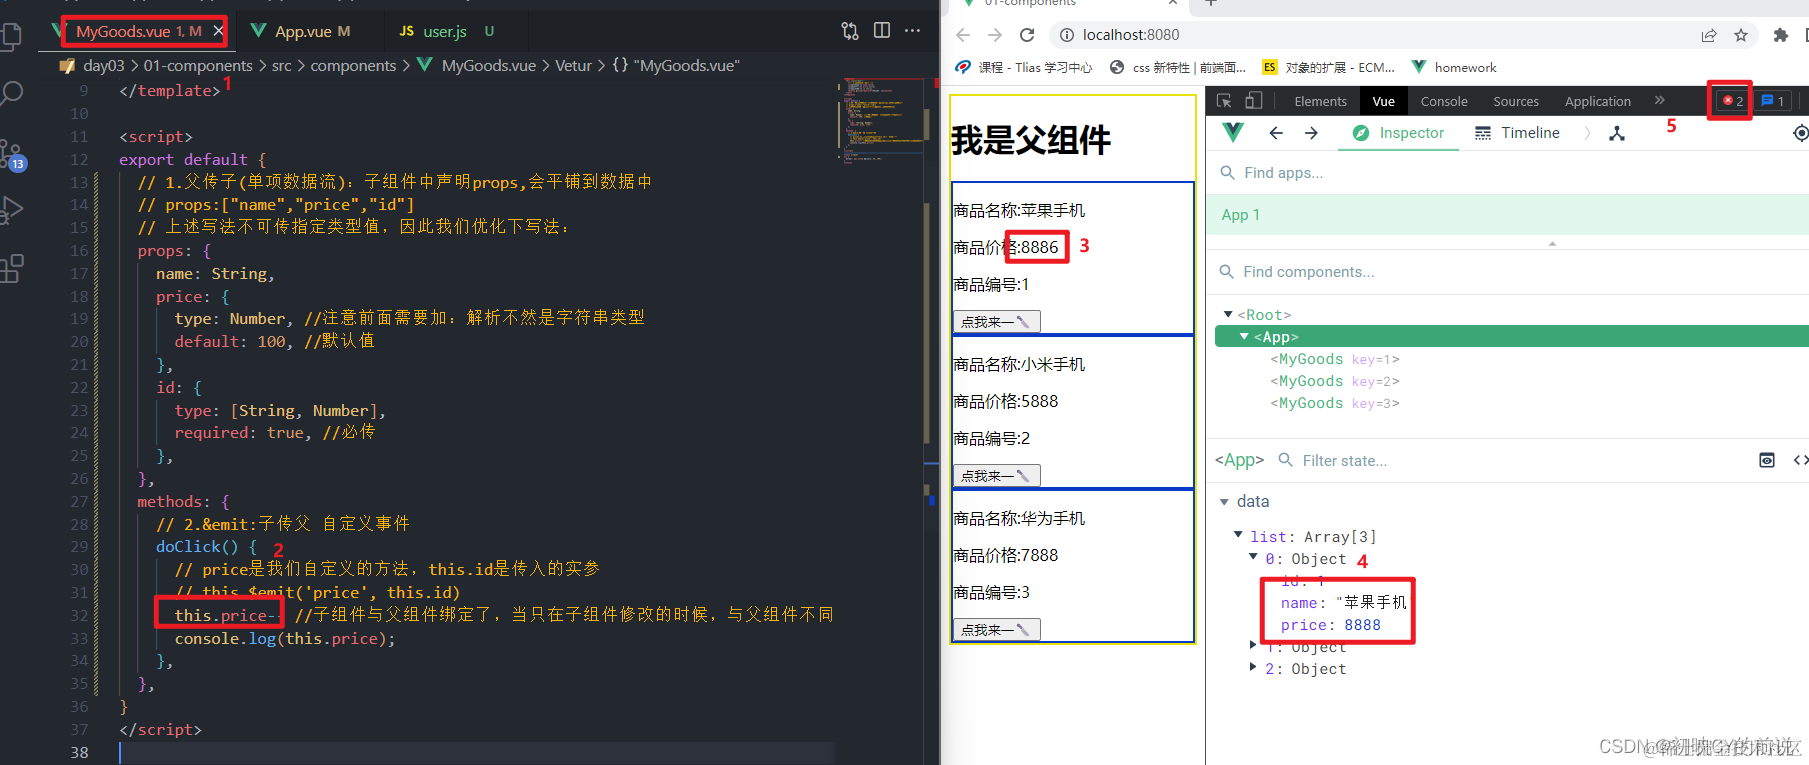1809x765 pixels.
Task: Click 点我来一刀 under 苹果手机
Action: [x=996, y=321]
